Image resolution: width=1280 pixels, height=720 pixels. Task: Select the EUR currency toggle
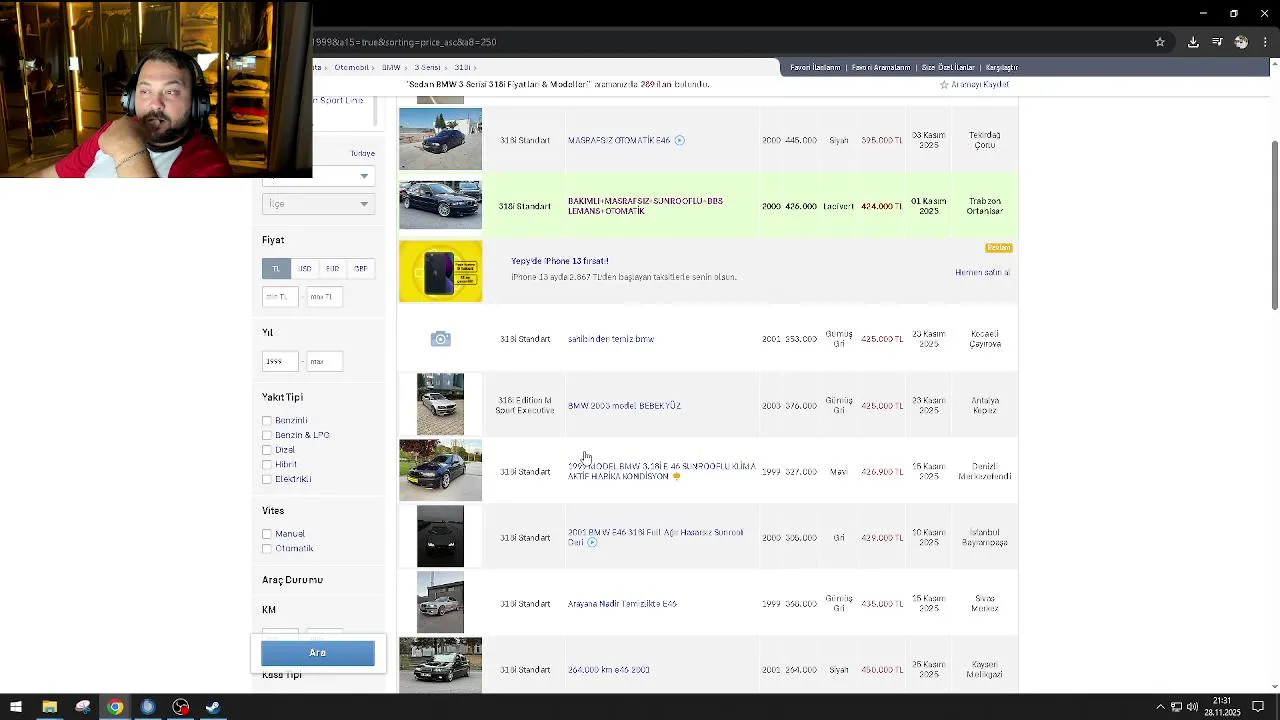click(332, 268)
